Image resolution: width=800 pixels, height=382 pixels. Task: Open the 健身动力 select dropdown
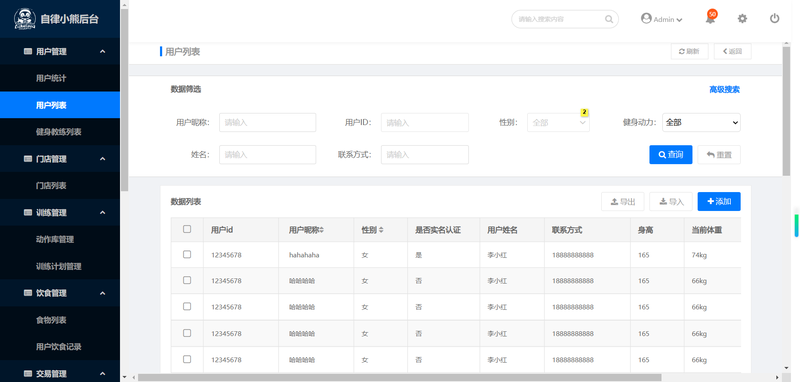(x=701, y=122)
